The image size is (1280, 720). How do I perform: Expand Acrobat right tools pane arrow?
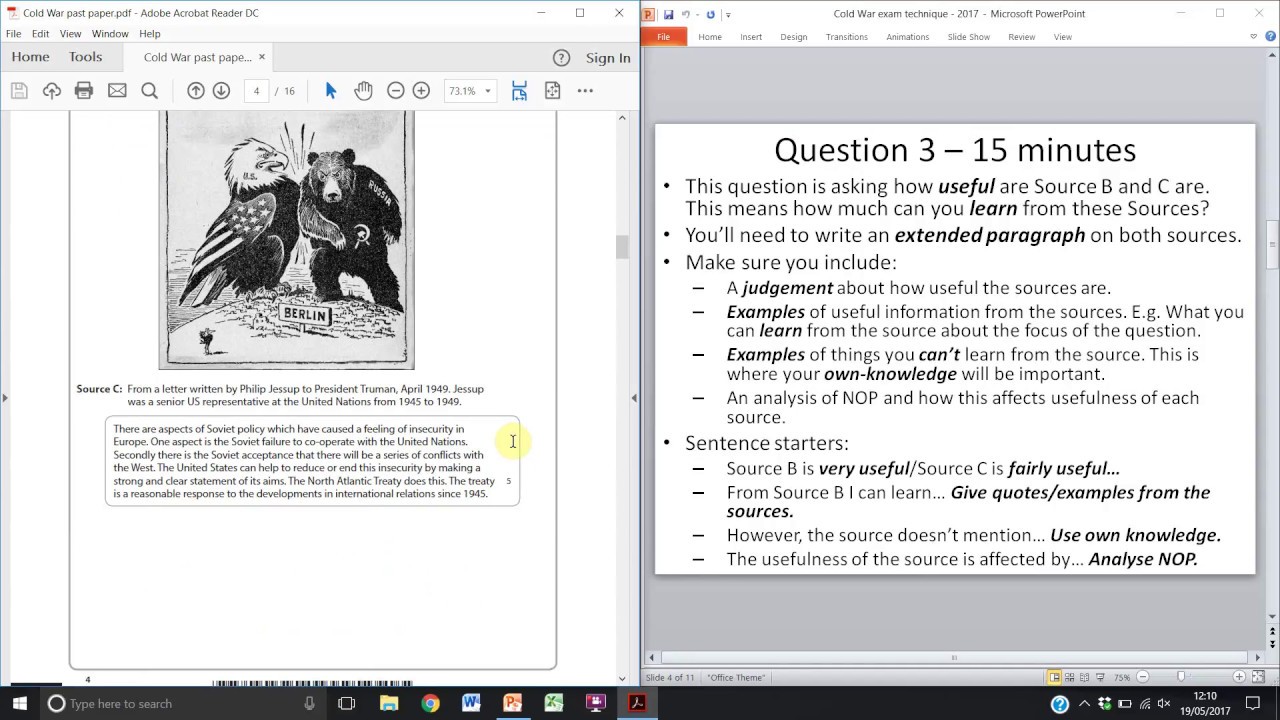[x=634, y=398]
